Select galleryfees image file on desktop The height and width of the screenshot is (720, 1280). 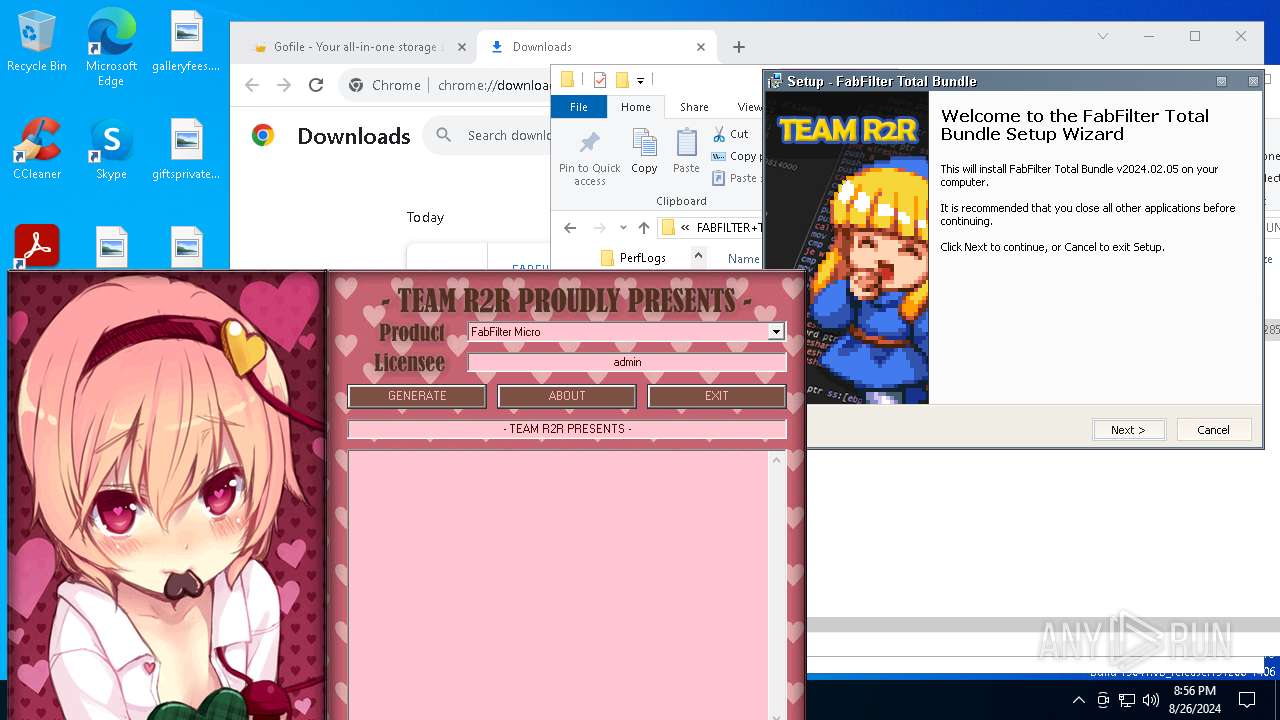coord(186,42)
